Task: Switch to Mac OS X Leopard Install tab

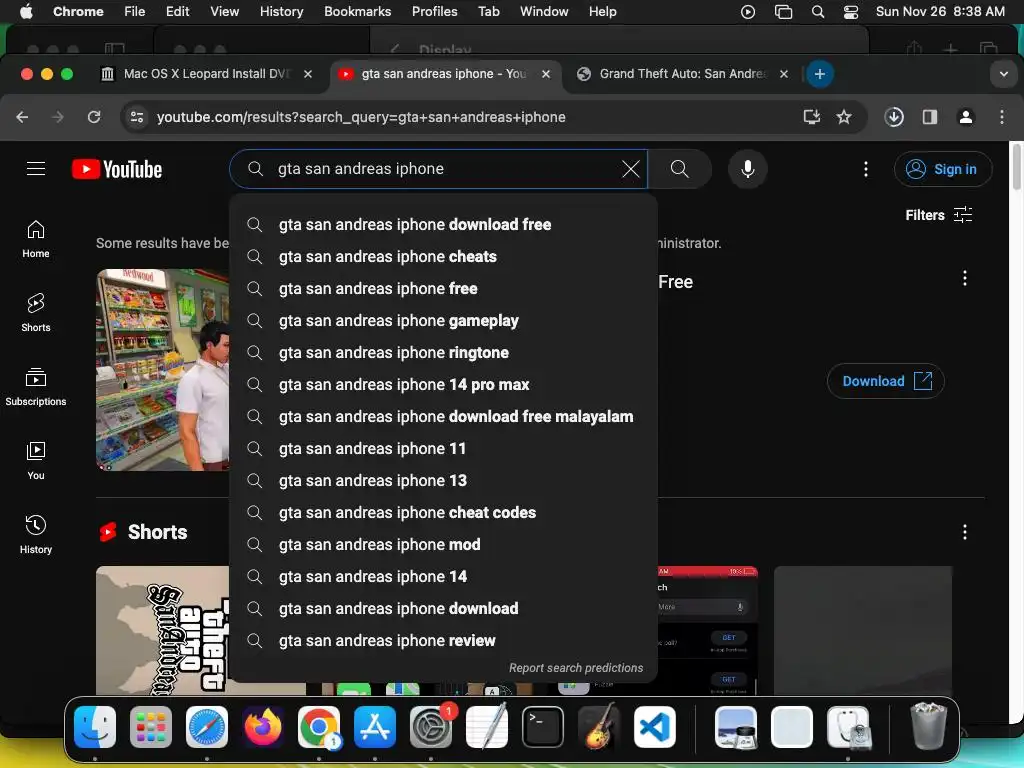Action: pyautogui.click(x=206, y=74)
